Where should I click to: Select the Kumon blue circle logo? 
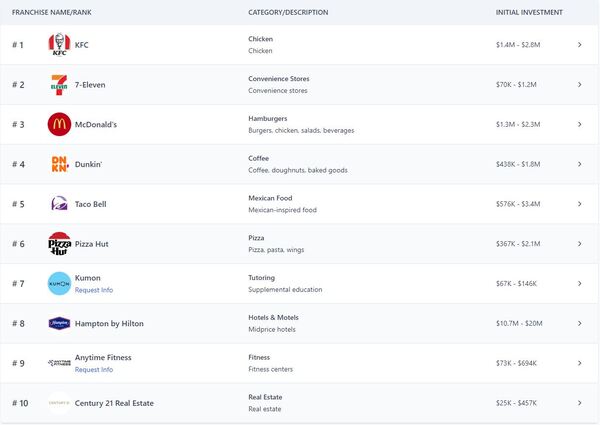59,283
